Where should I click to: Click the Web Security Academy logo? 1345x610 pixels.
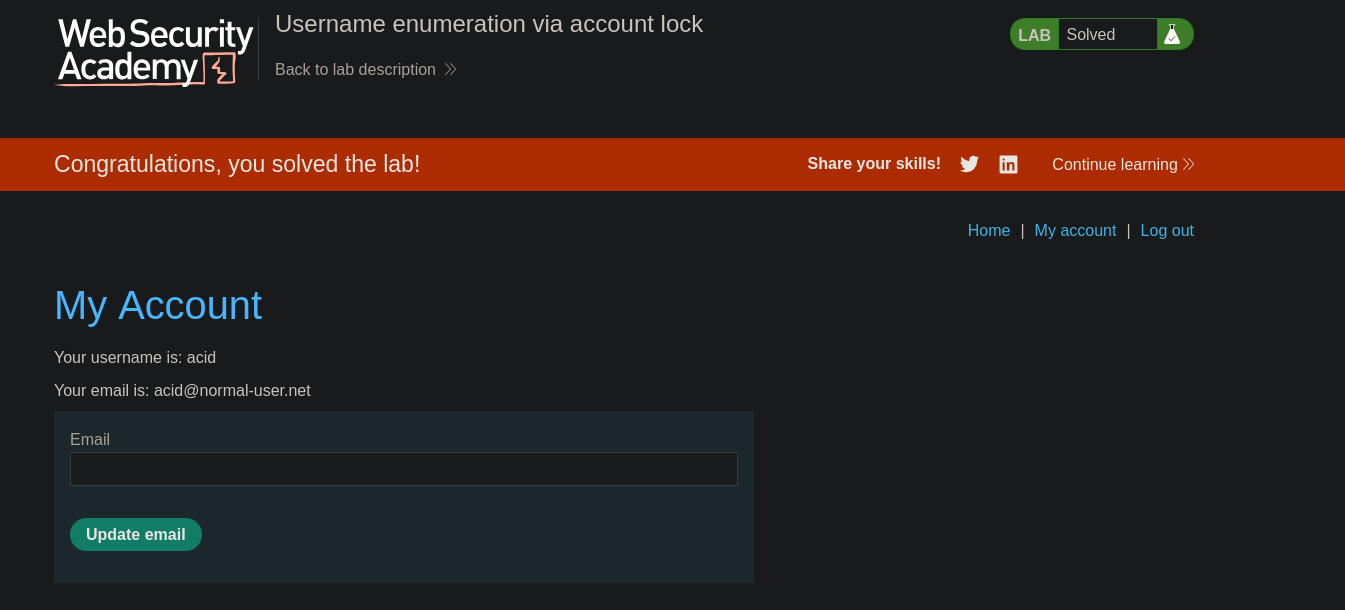point(155,51)
